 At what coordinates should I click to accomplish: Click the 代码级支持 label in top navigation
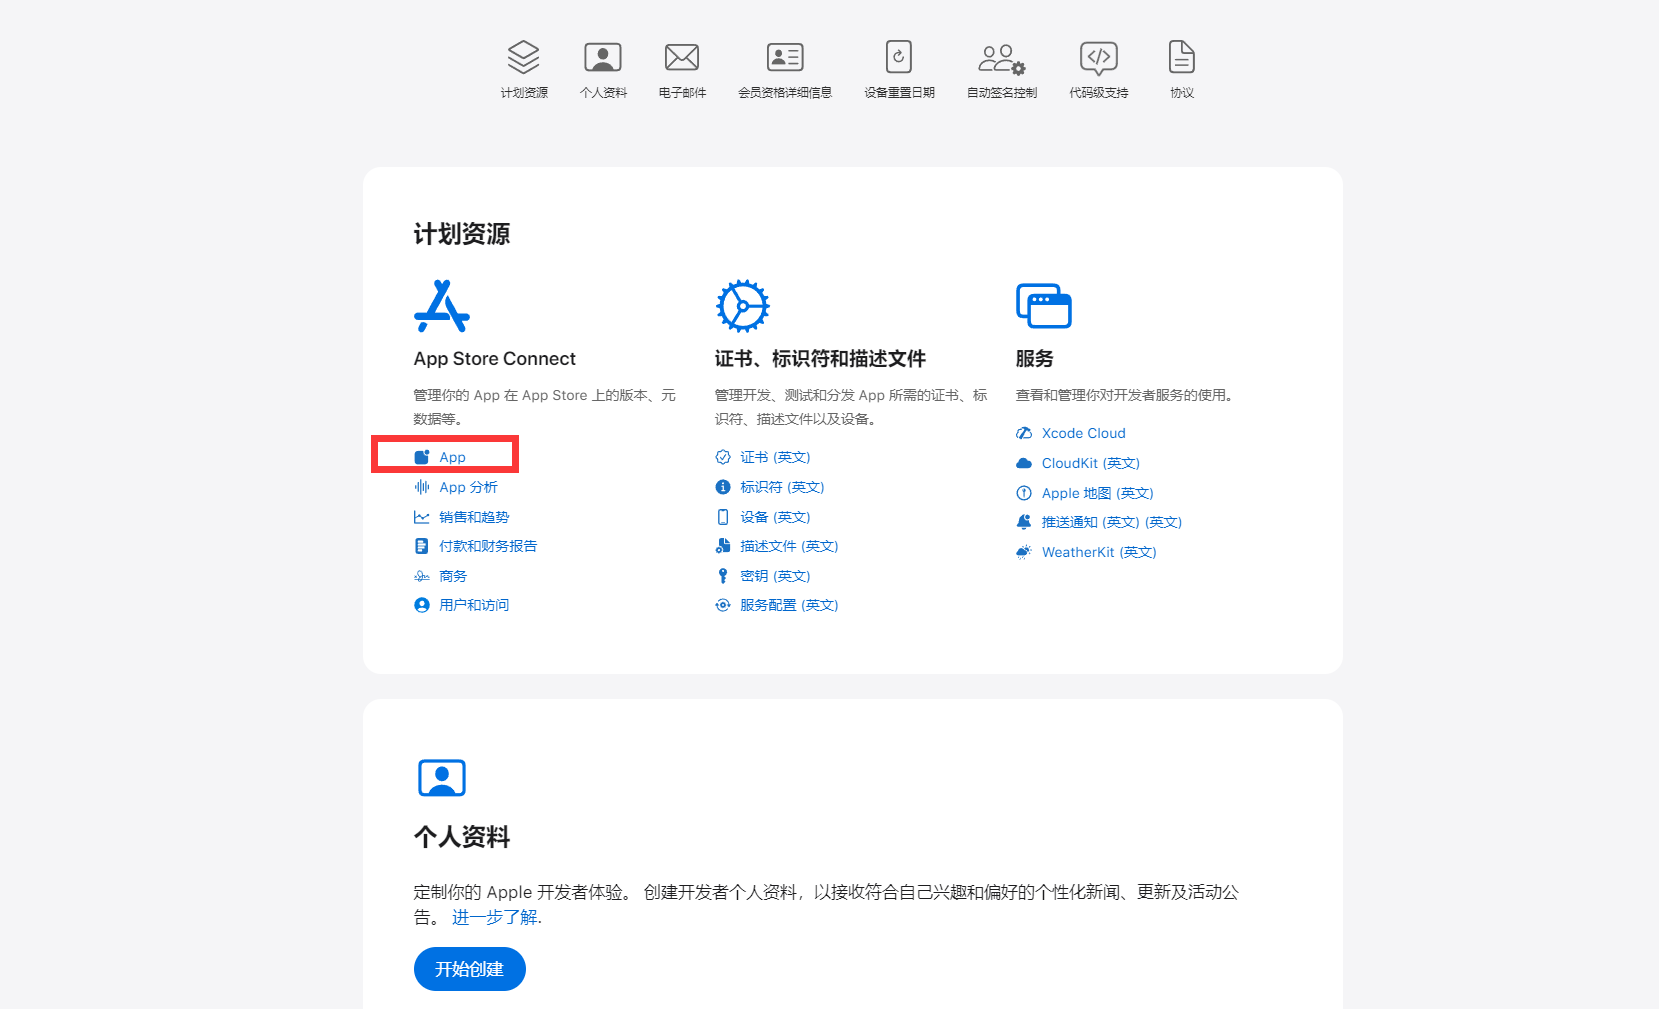click(1098, 93)
